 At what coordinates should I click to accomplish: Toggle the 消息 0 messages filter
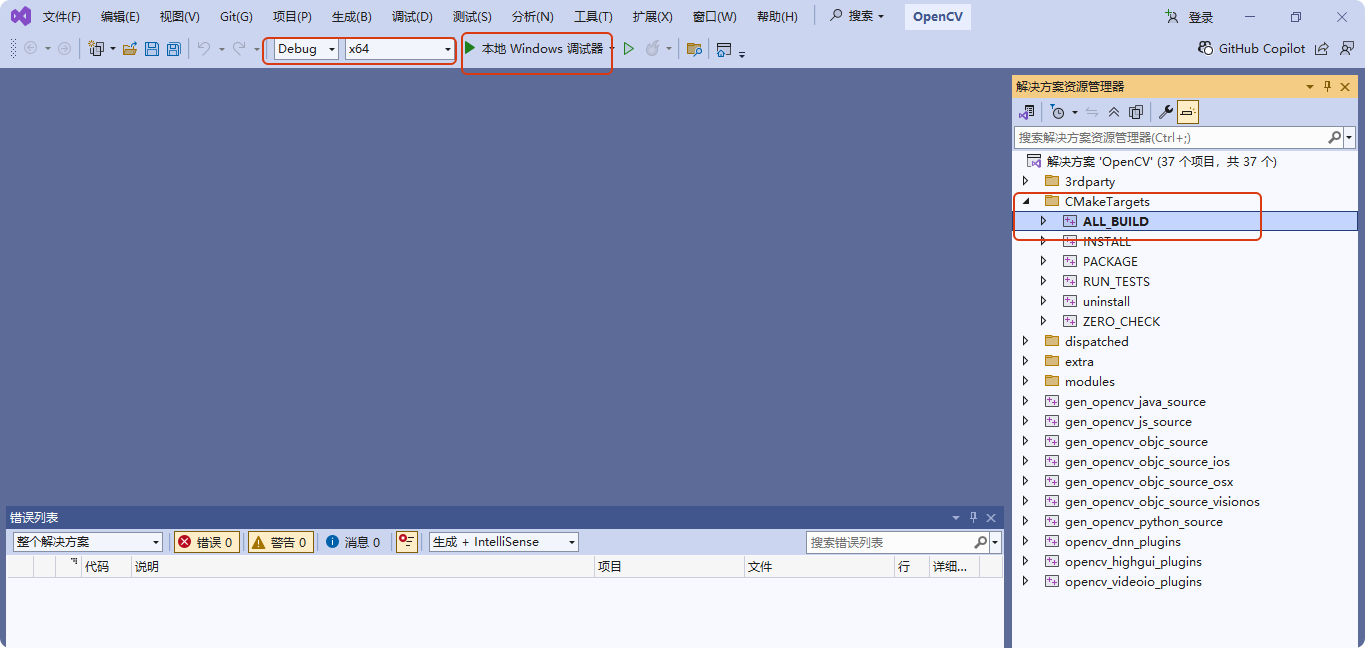coord(353,542)
